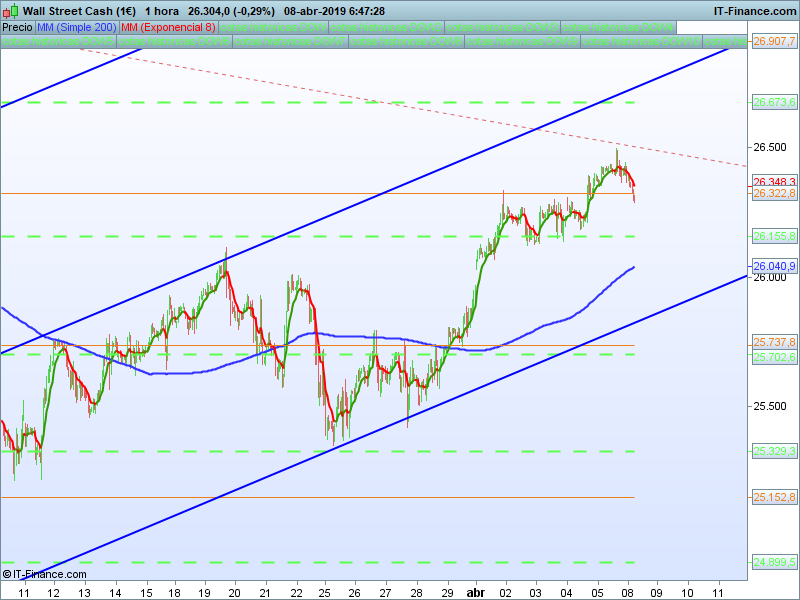800x600 pixels.
Task: Open the cotas historicas DOW2 label
Action: (x=386, y=27)
